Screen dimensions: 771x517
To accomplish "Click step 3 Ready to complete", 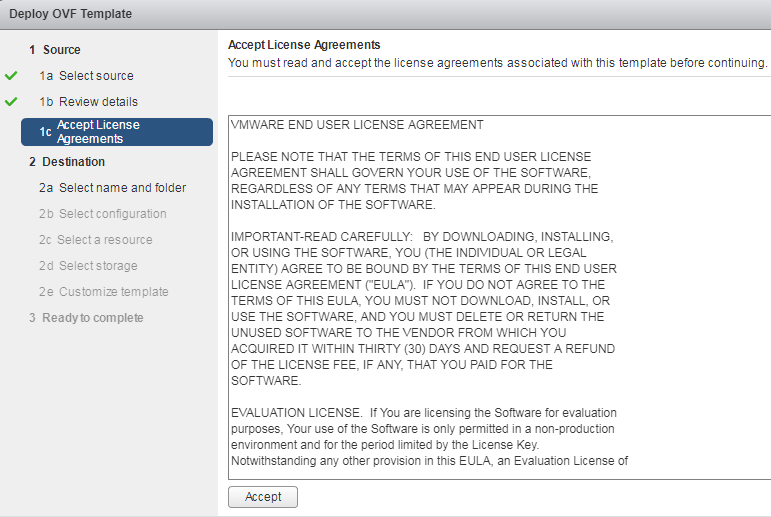I will point(86,318).
